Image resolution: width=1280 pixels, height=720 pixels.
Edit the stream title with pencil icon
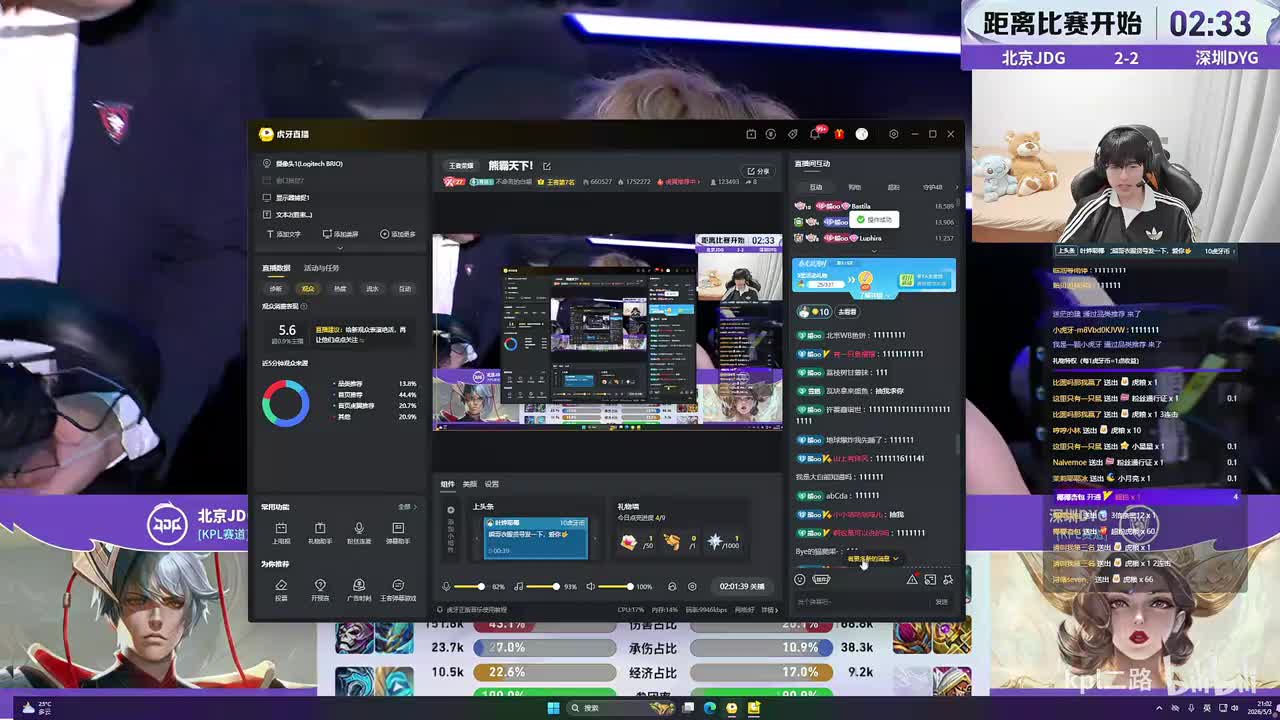pyautogui.click(x=547, y=166)
